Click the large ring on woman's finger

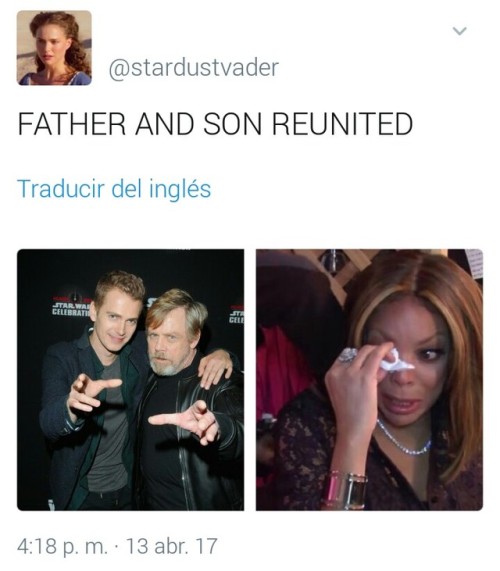click(x=348, y=355)
